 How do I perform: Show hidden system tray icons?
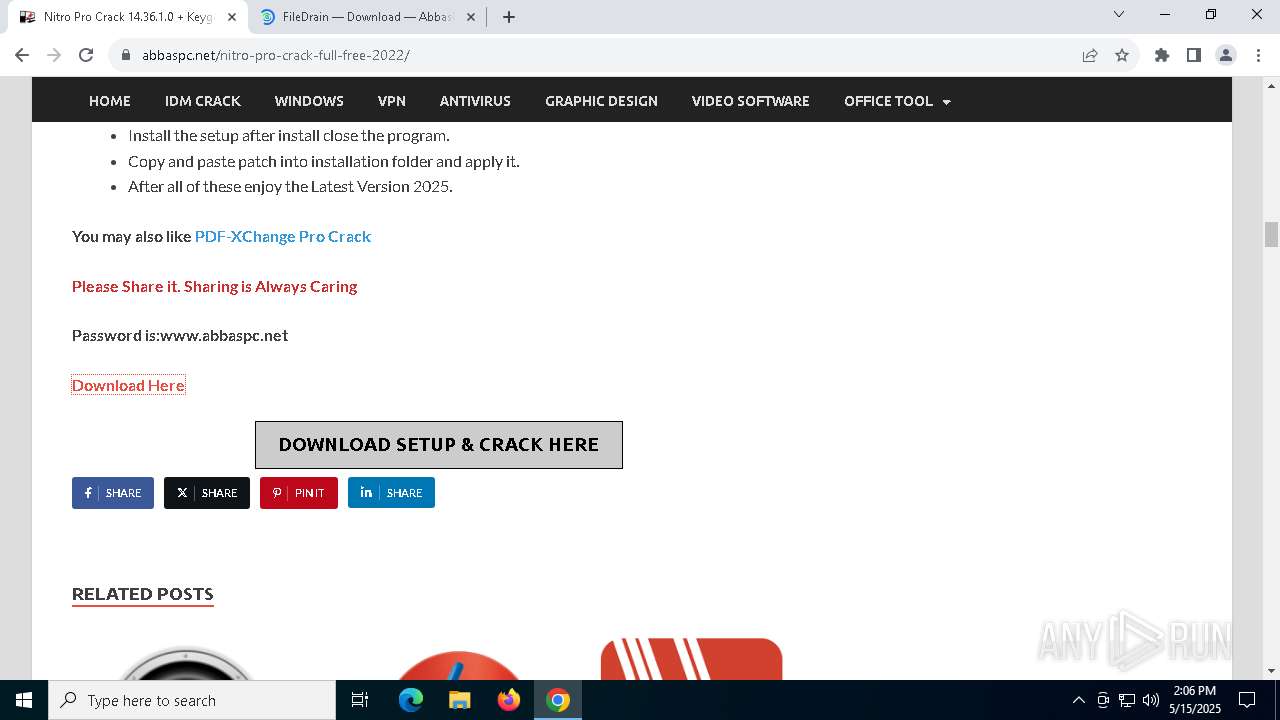[x=1078, y=700]
